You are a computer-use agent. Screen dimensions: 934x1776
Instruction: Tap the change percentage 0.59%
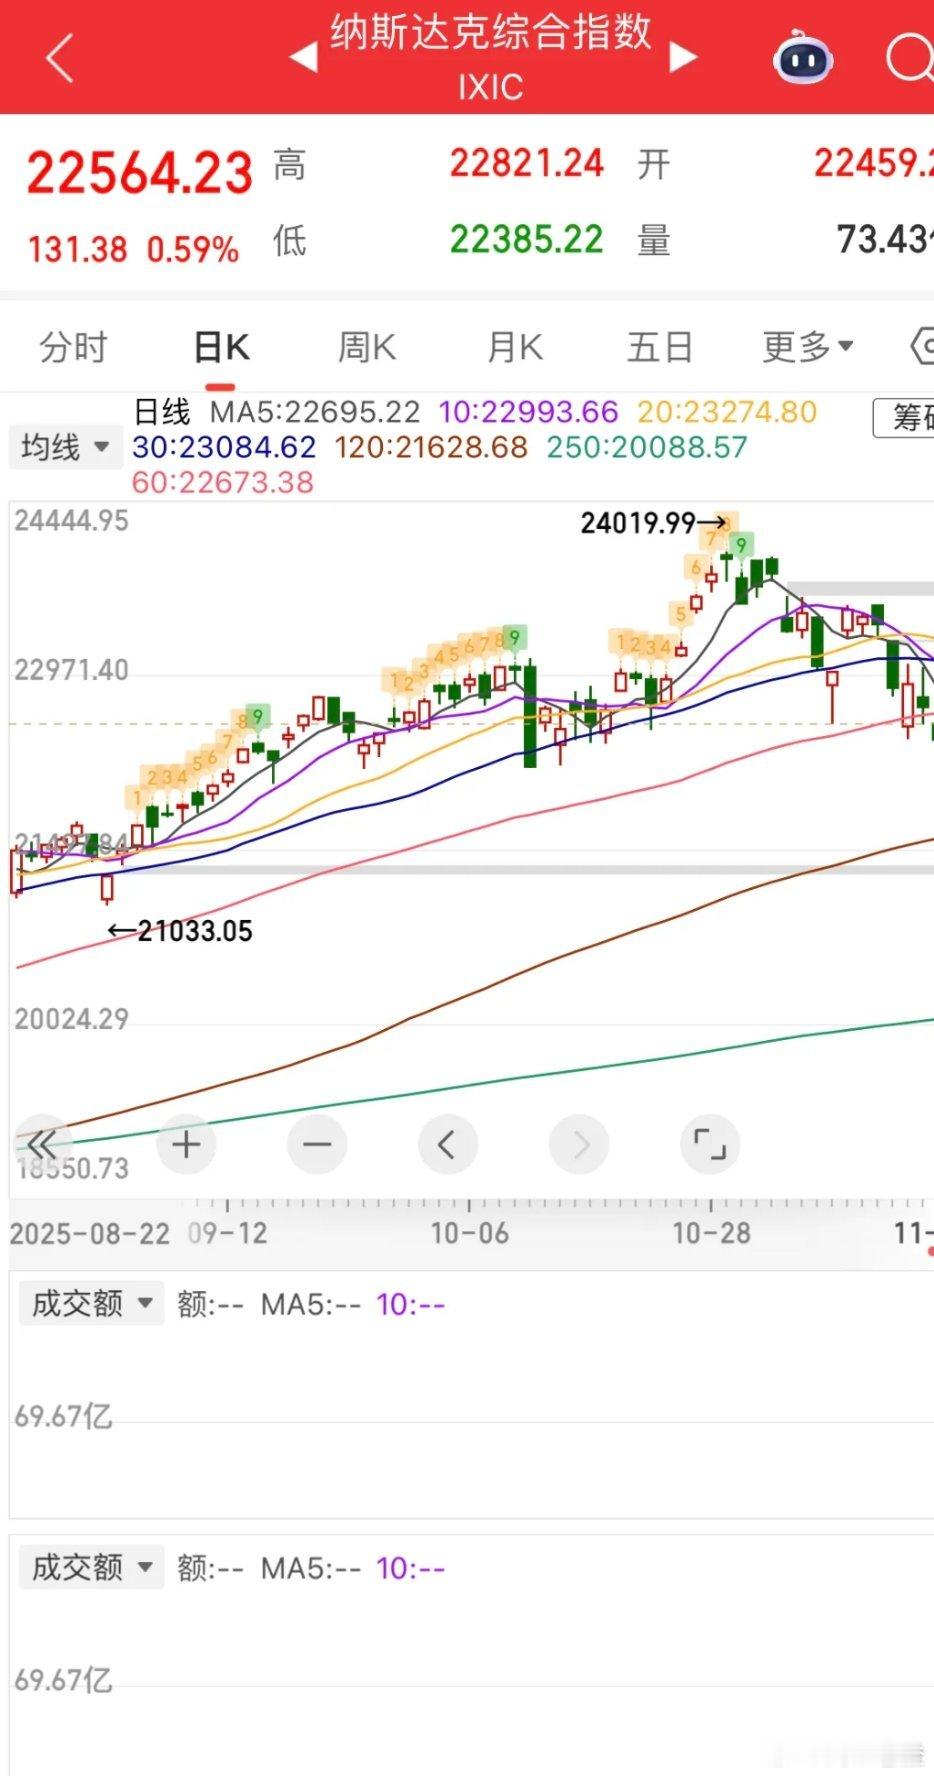[x=193, y=250]
